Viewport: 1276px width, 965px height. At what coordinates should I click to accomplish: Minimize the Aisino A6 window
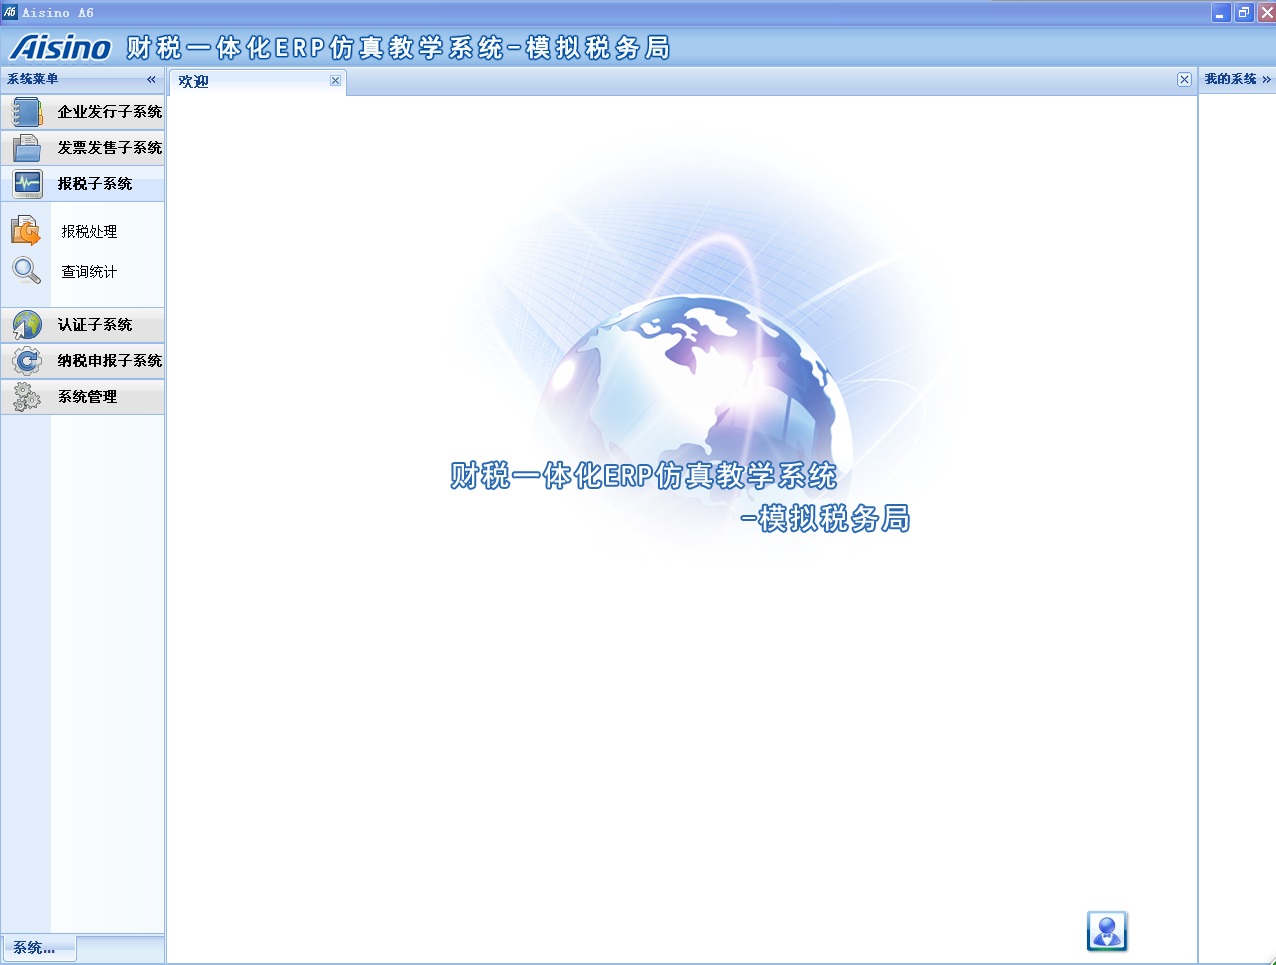[x=1220, y=13]
